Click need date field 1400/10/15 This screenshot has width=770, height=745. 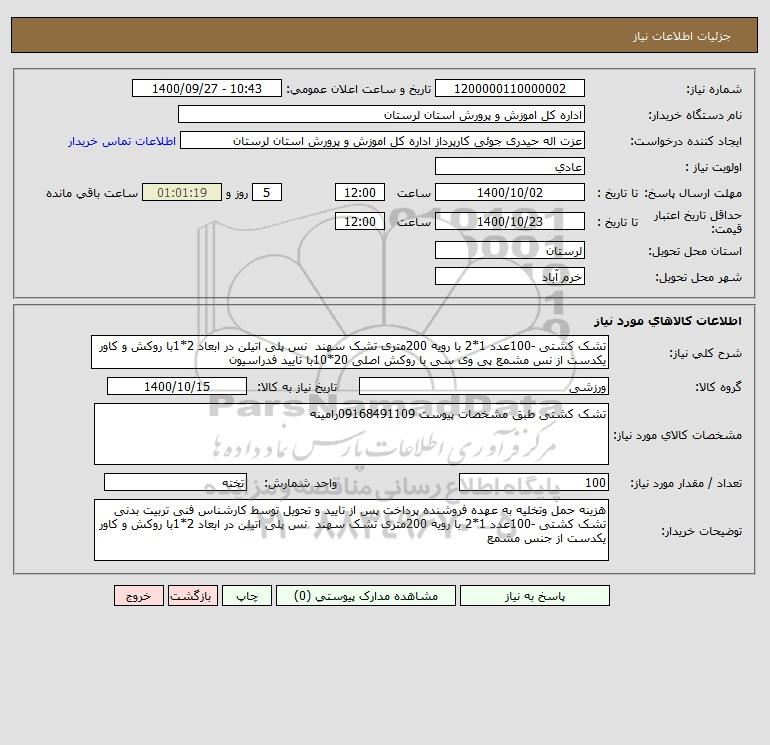[x=177, y=386]
